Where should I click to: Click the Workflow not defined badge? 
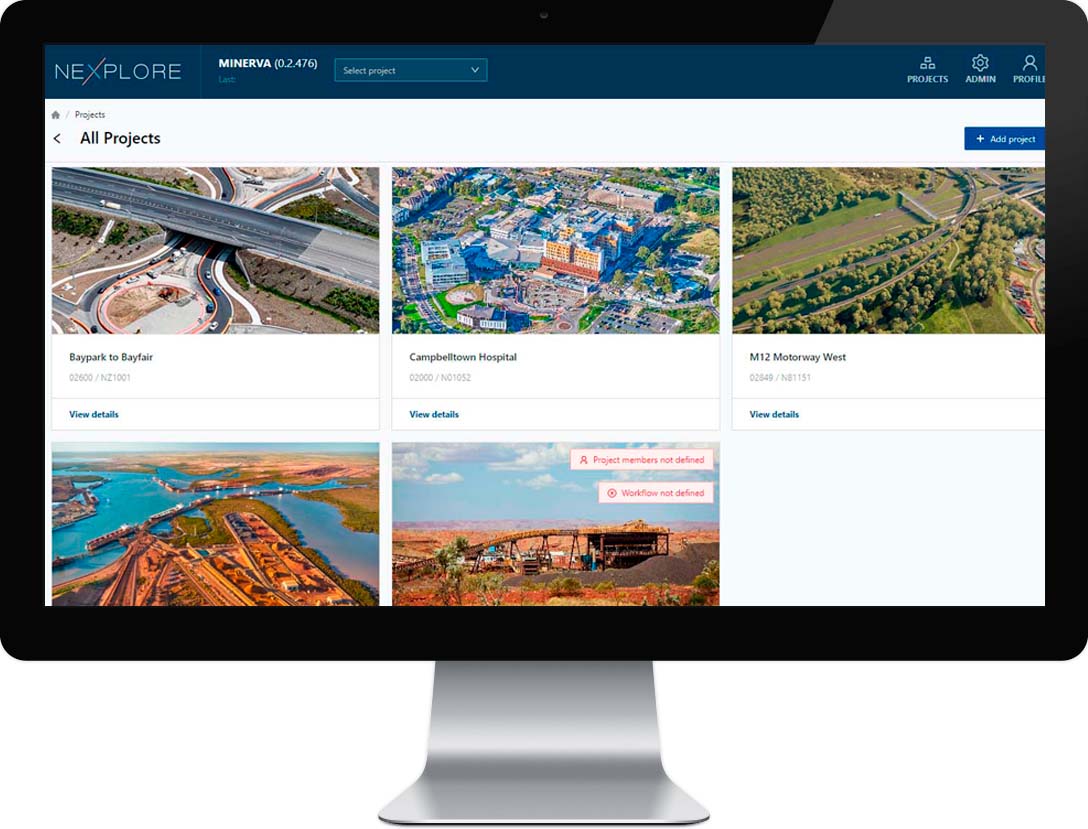(x=656, y=493)
